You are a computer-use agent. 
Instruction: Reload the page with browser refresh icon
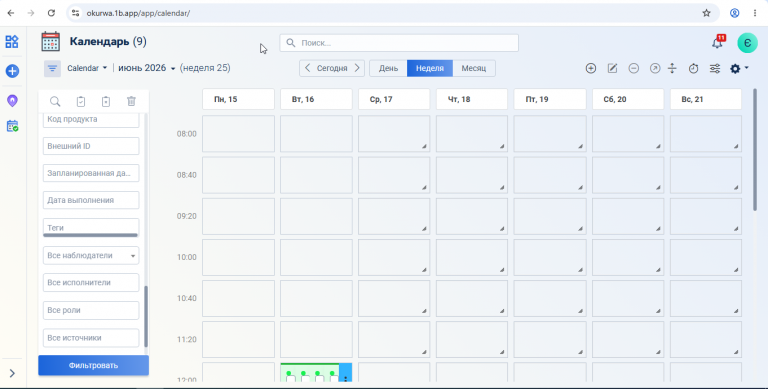tap(51, 13)
